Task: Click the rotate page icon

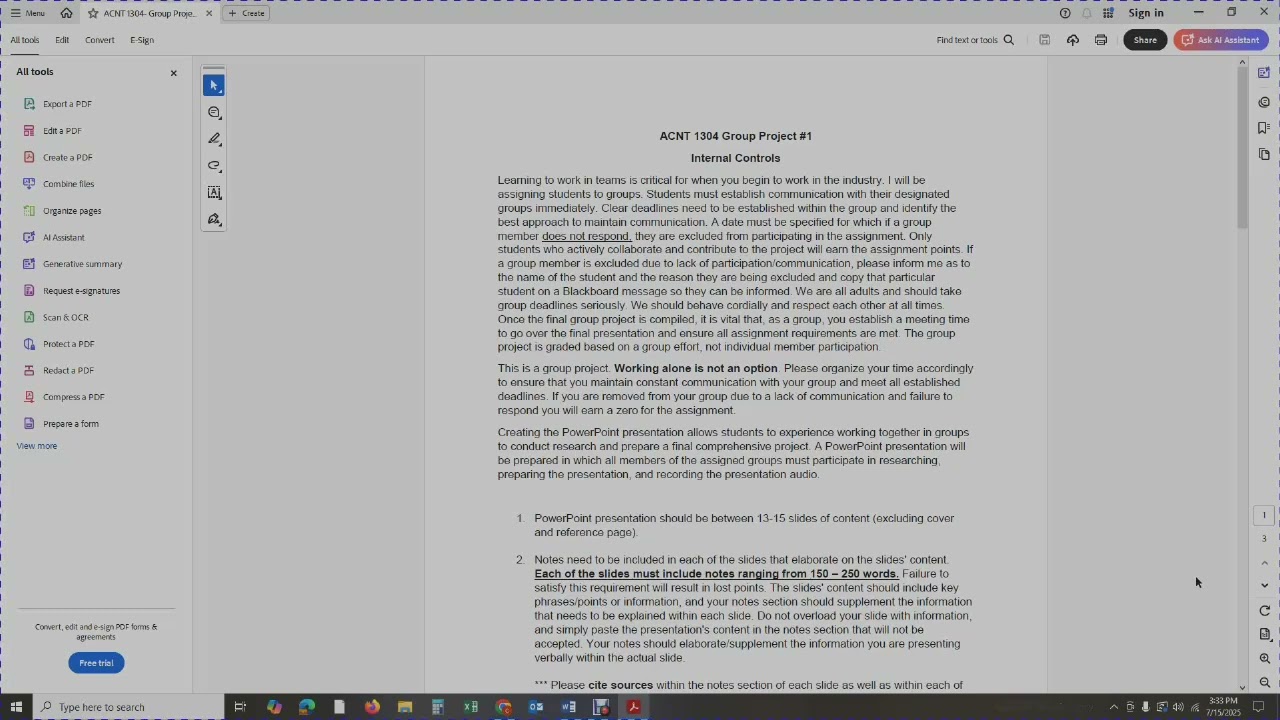Action: pos(1265,610)
